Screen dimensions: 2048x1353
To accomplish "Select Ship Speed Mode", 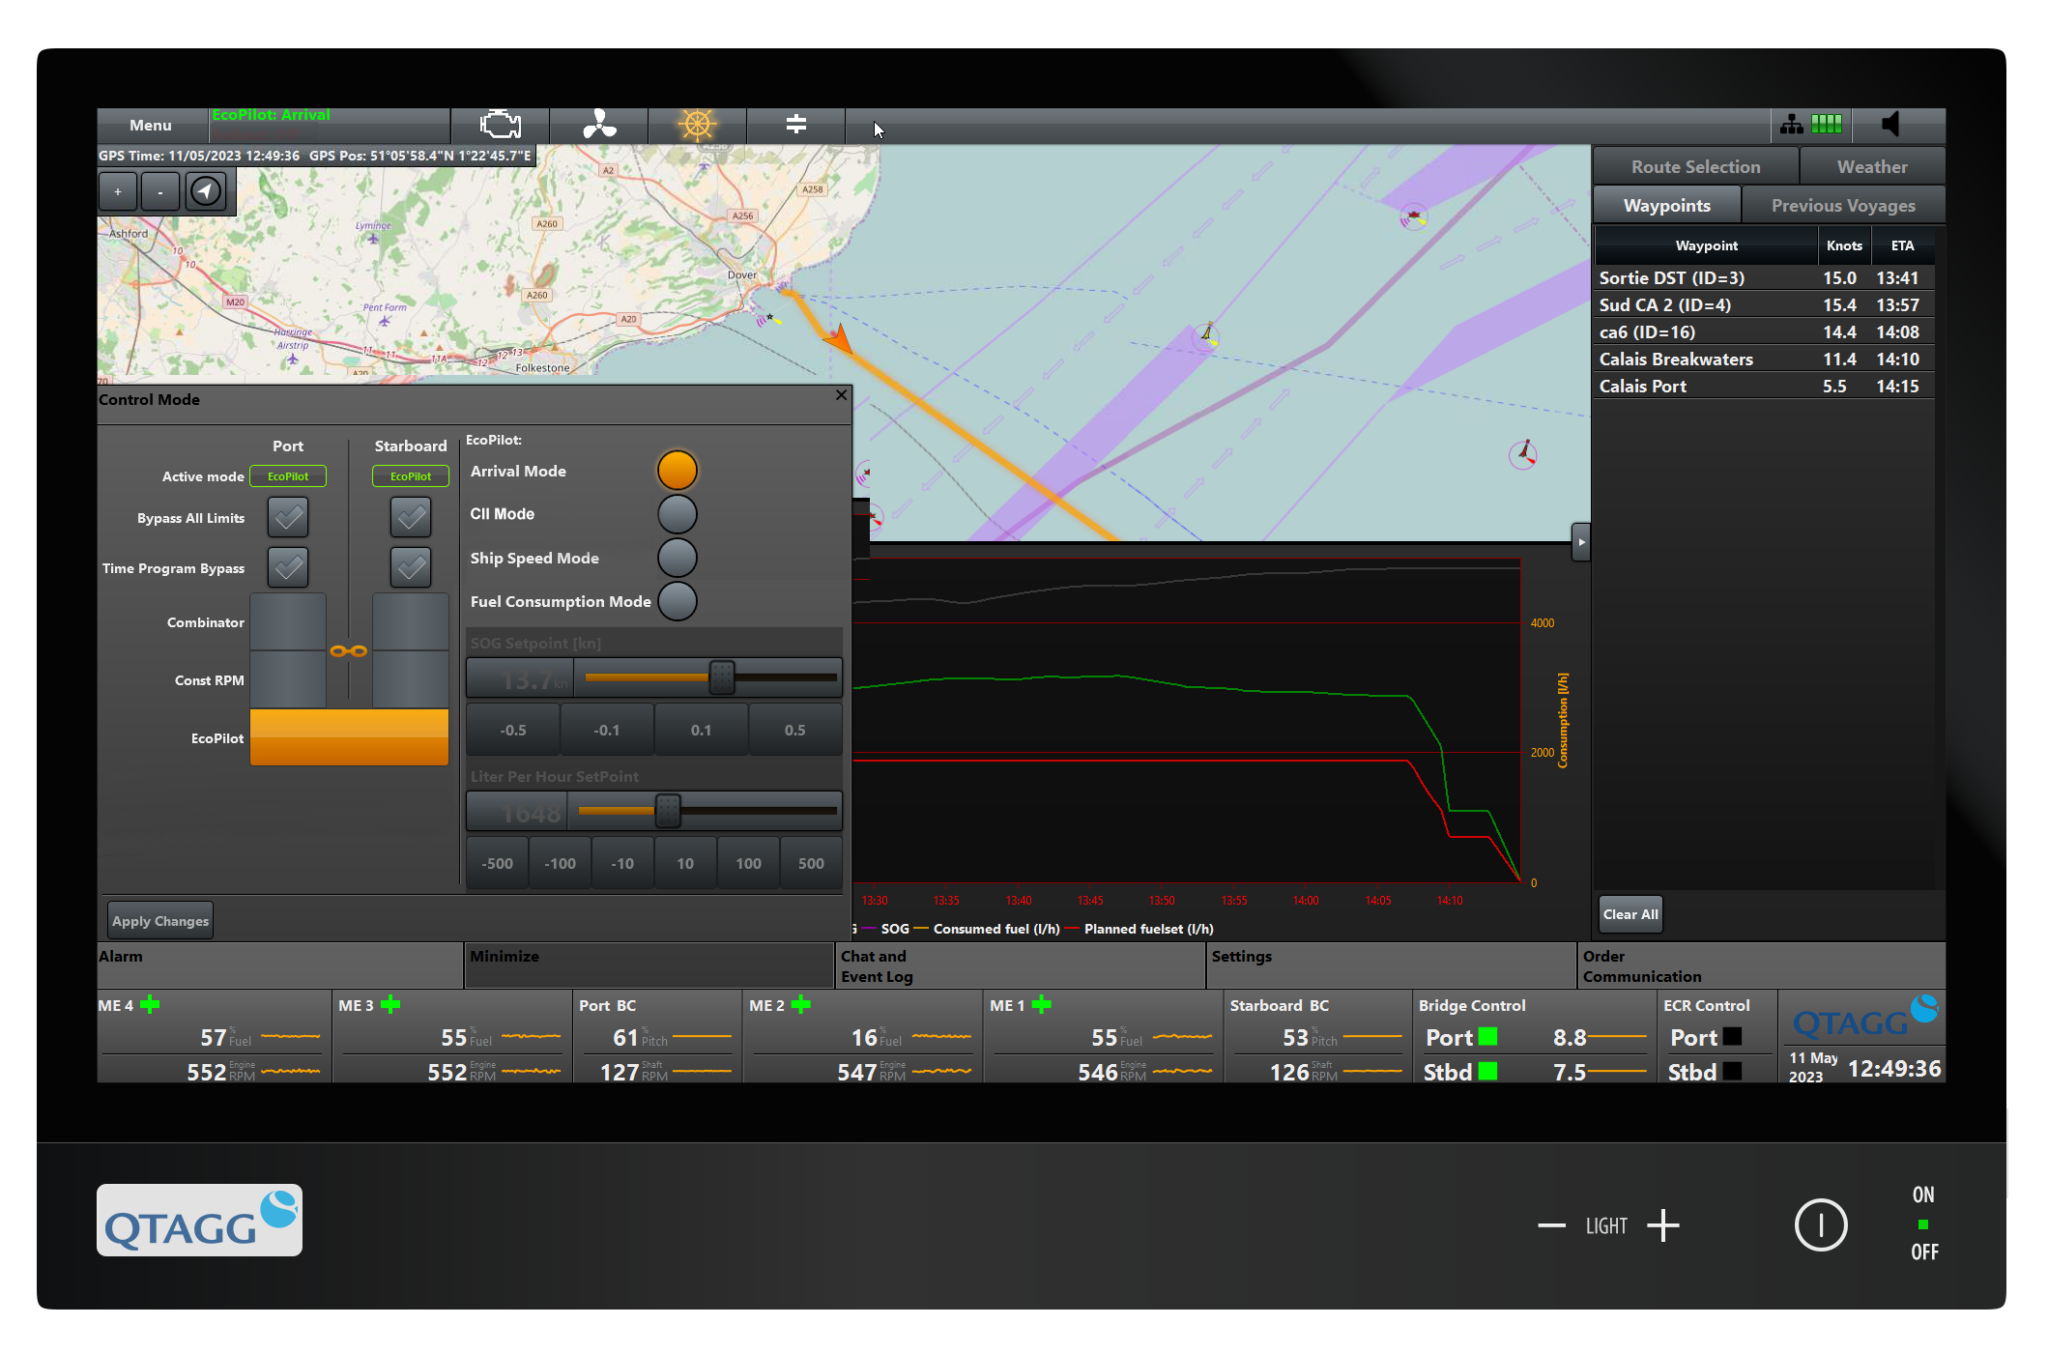I will 677,557.
